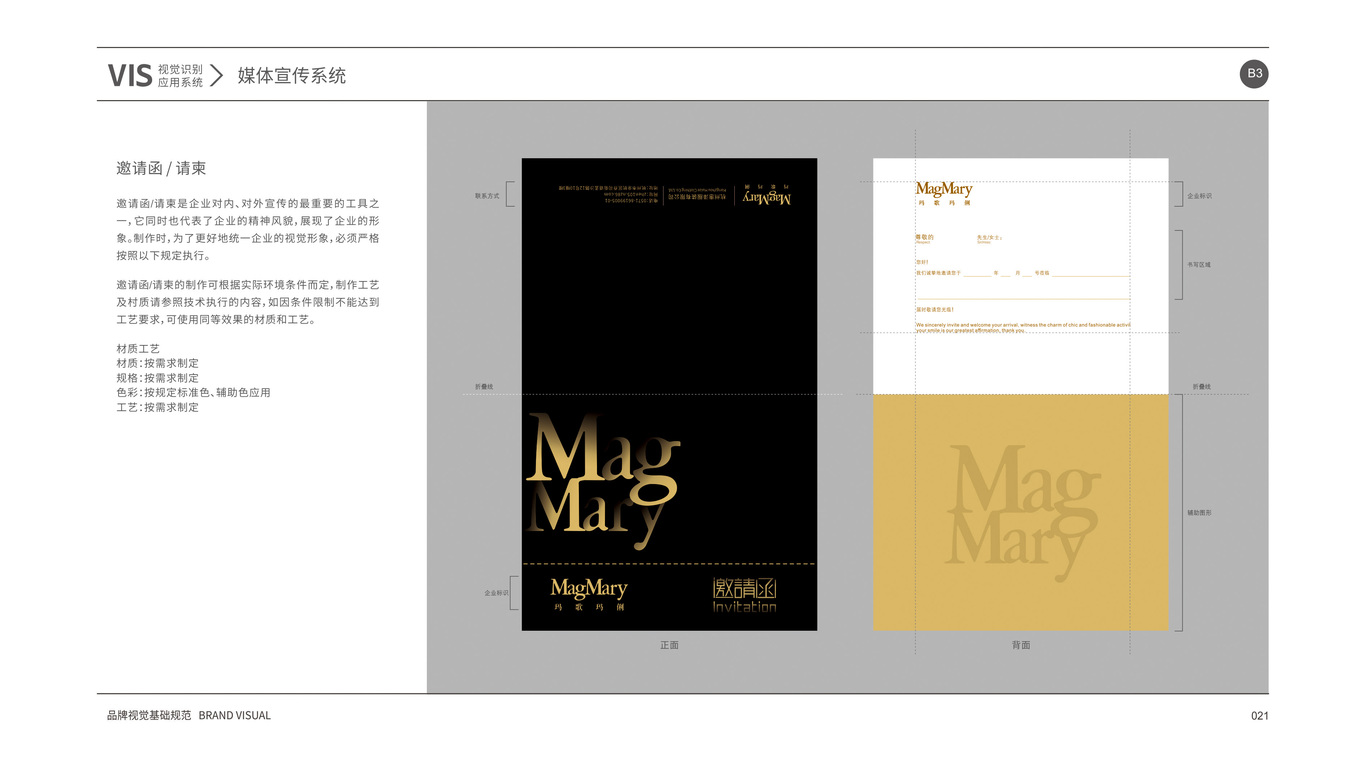Click the 企业标识 label beside the white card
1366x768 pixels.
(1199, 196)
